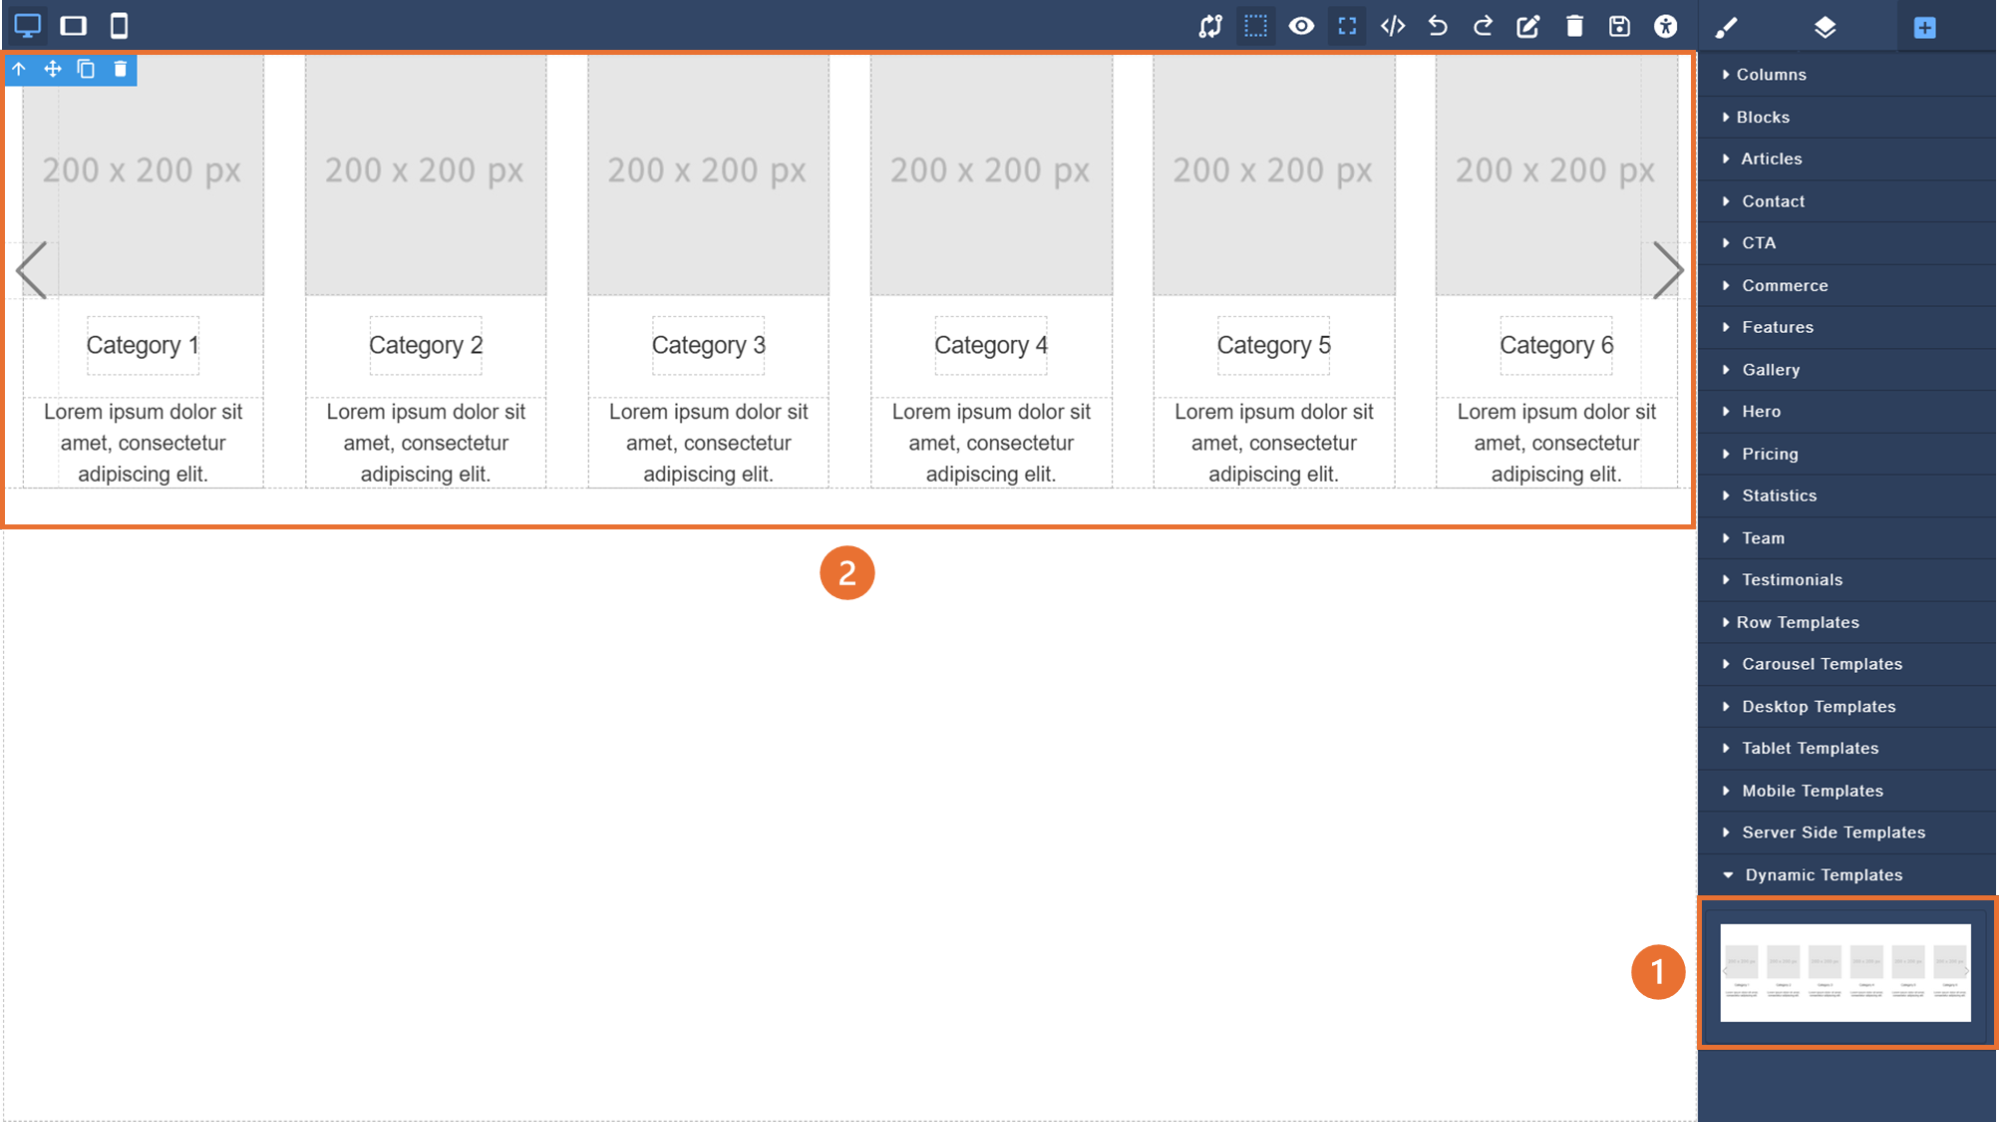The height and width of the screenshot is (1122, 1999).
Task: Click the undo arrow icon
Action: tap(1437, 26)
